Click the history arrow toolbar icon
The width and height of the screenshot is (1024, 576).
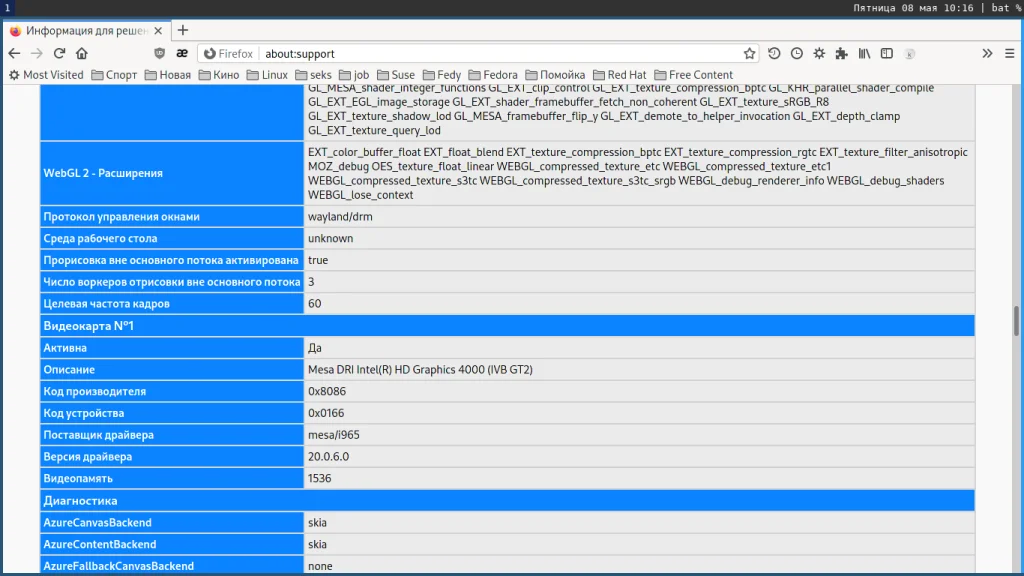pos(774,54)
